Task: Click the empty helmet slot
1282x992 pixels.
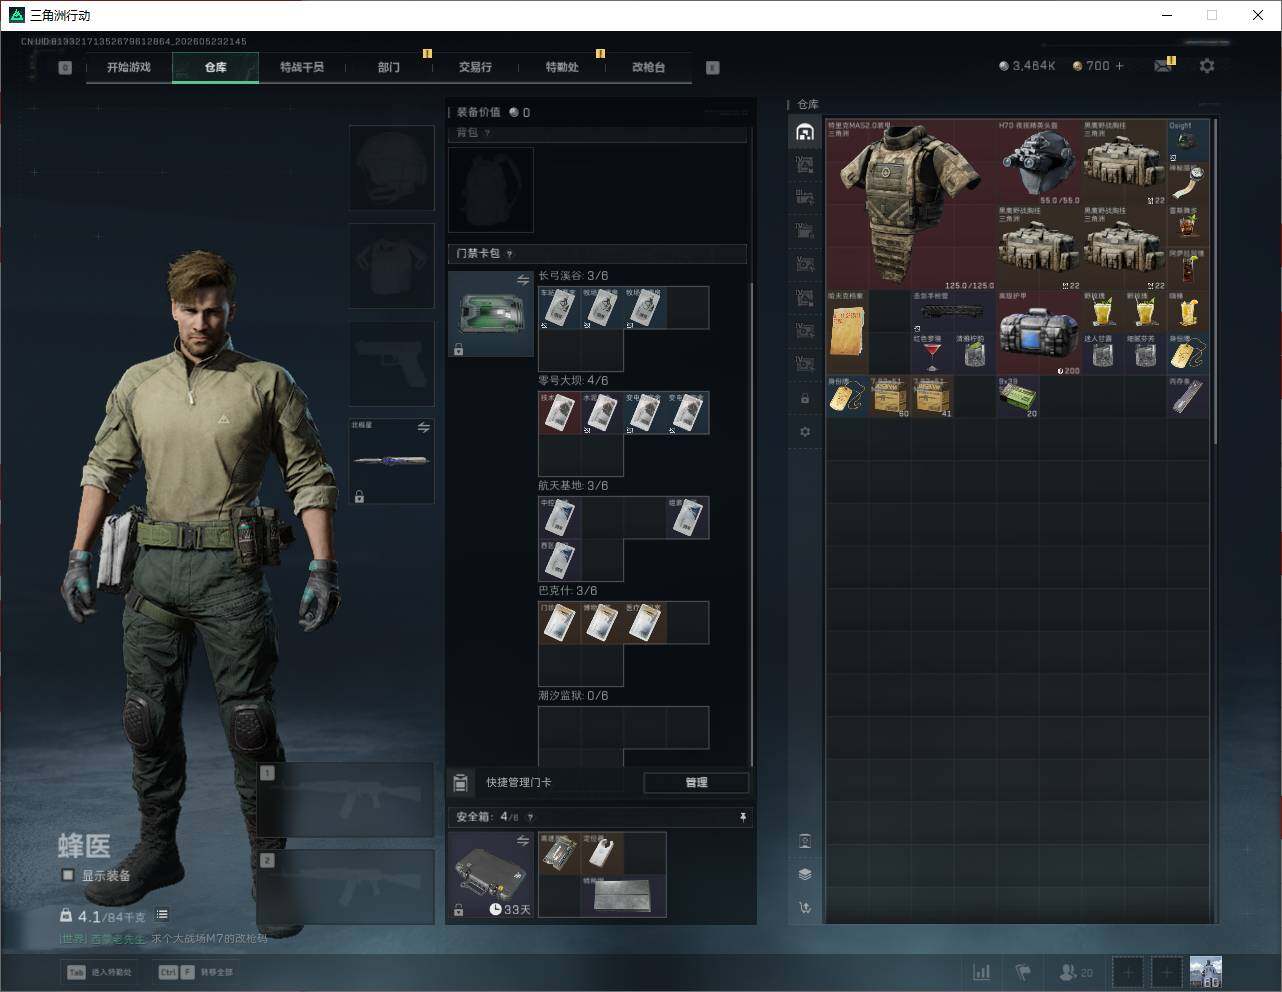Action: click(x=391, y=167)
